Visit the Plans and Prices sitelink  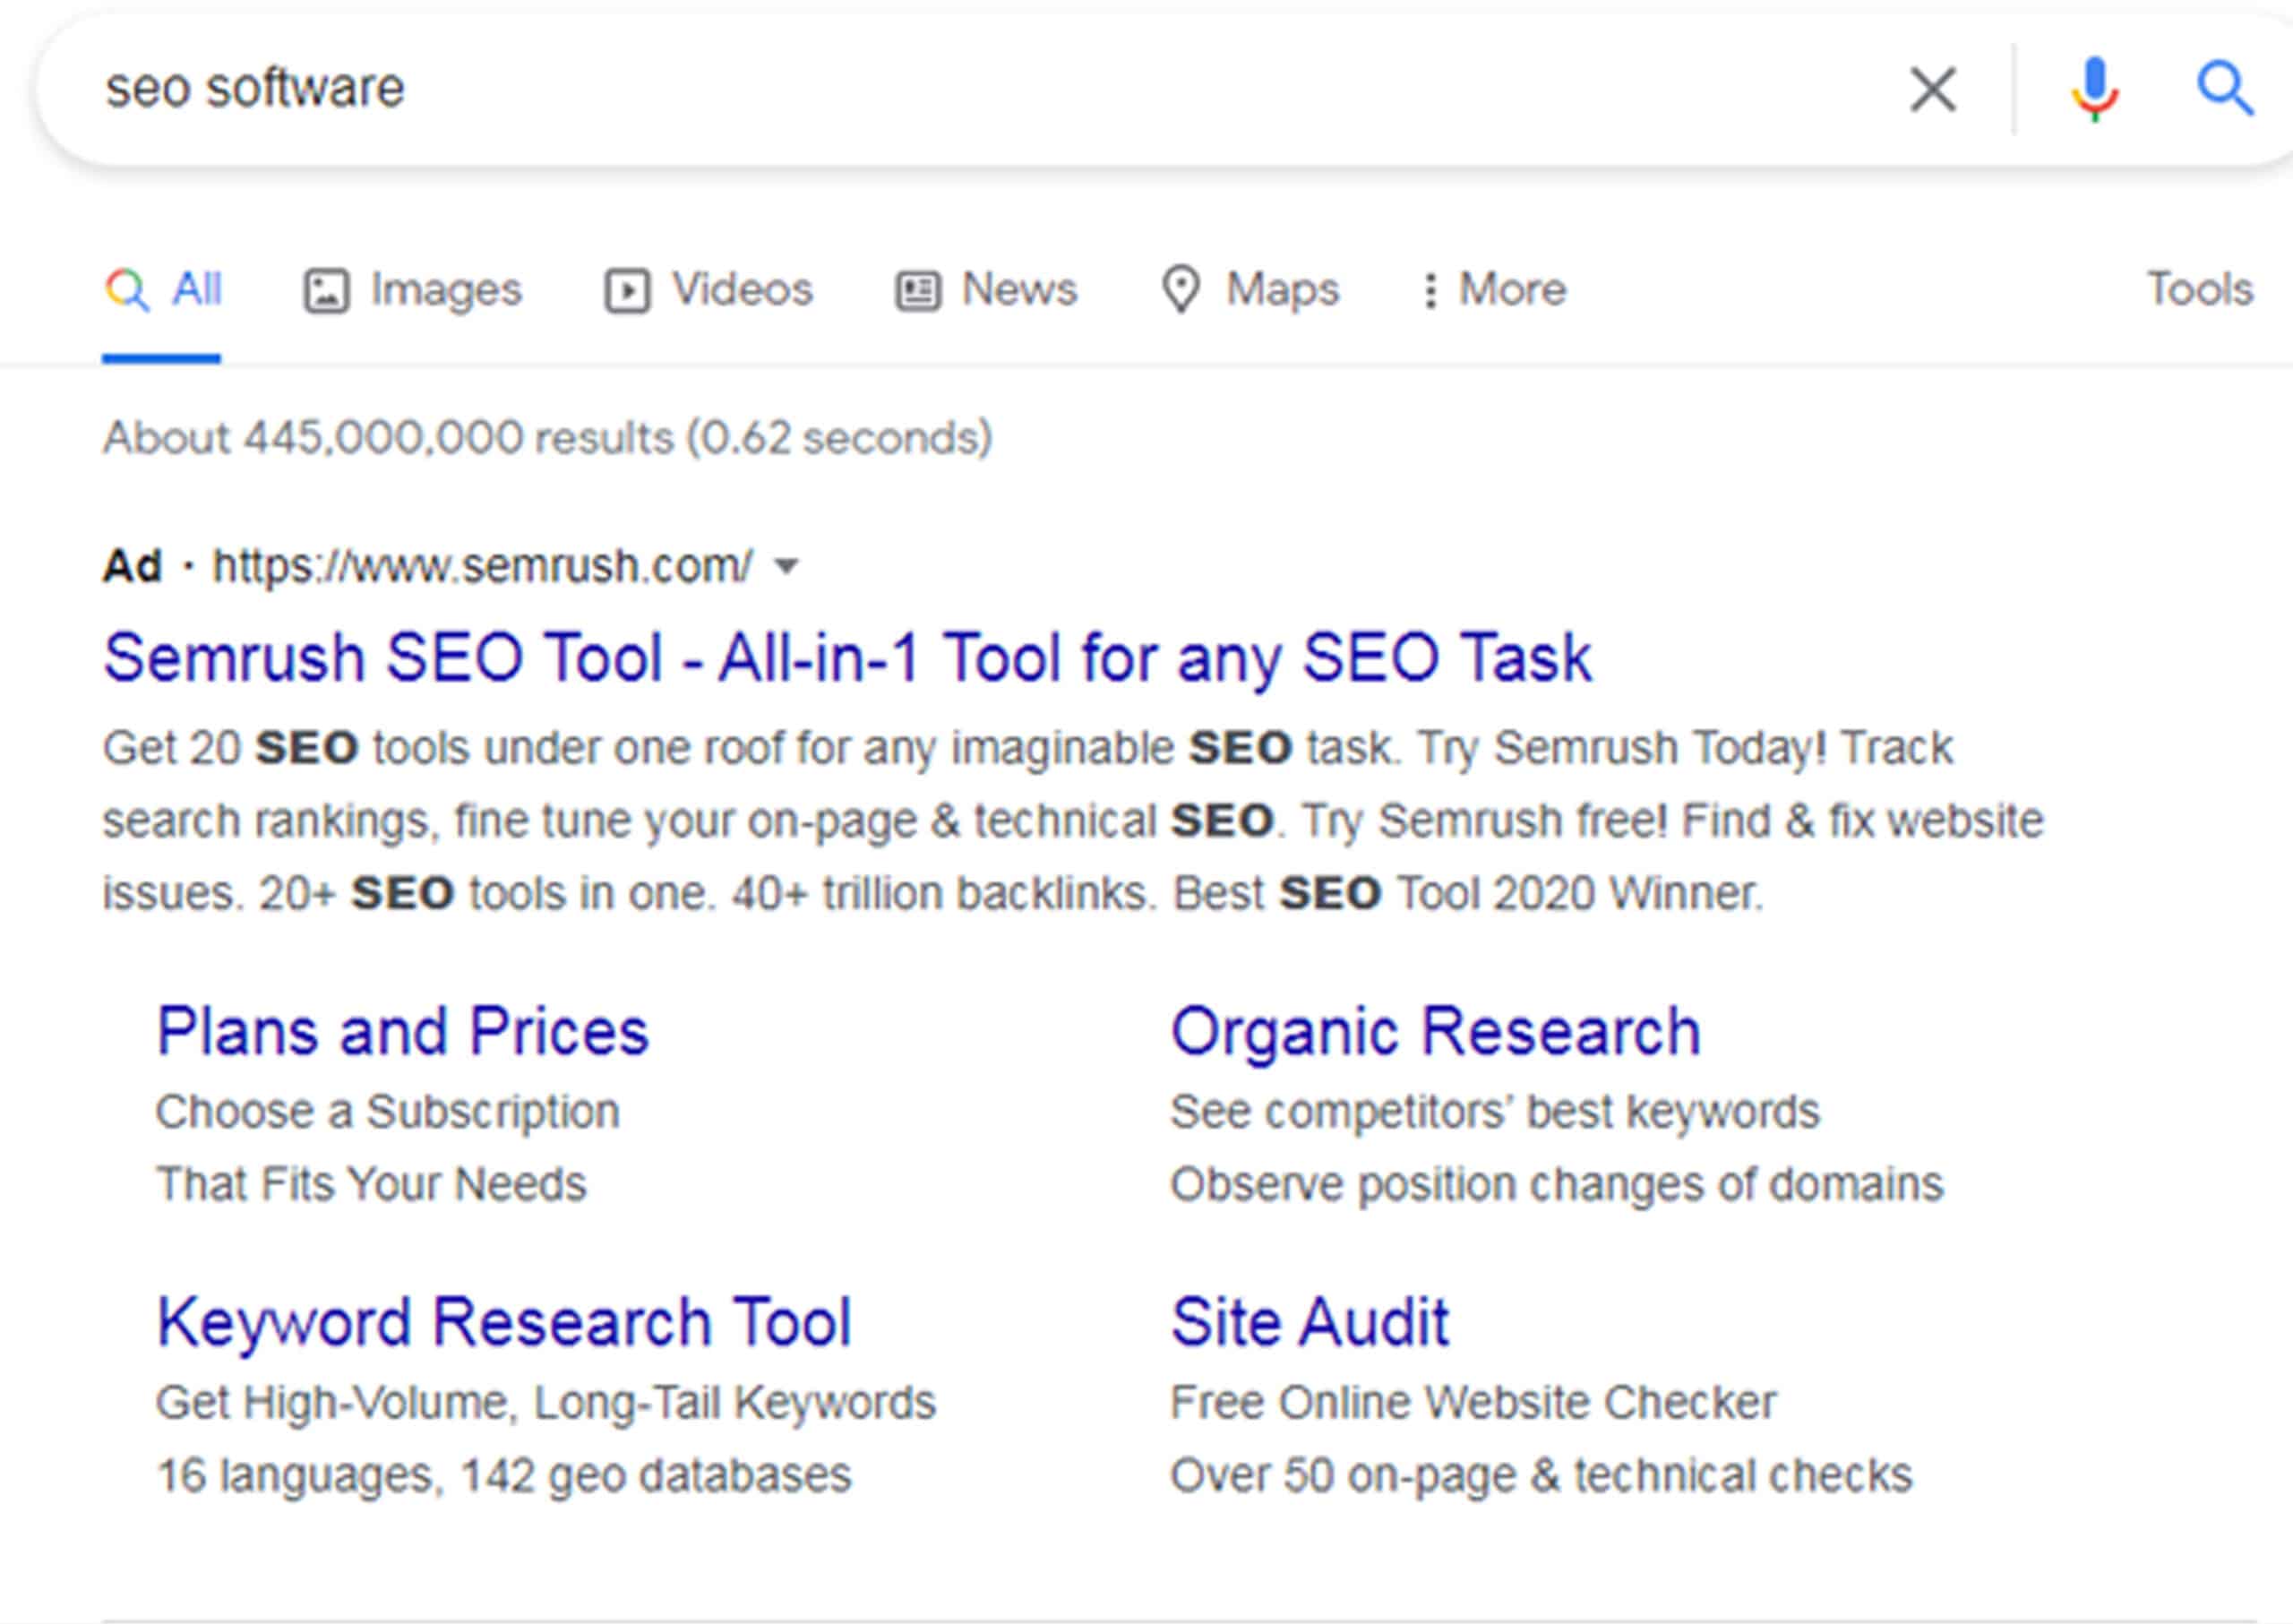(x=403, y=1031)
